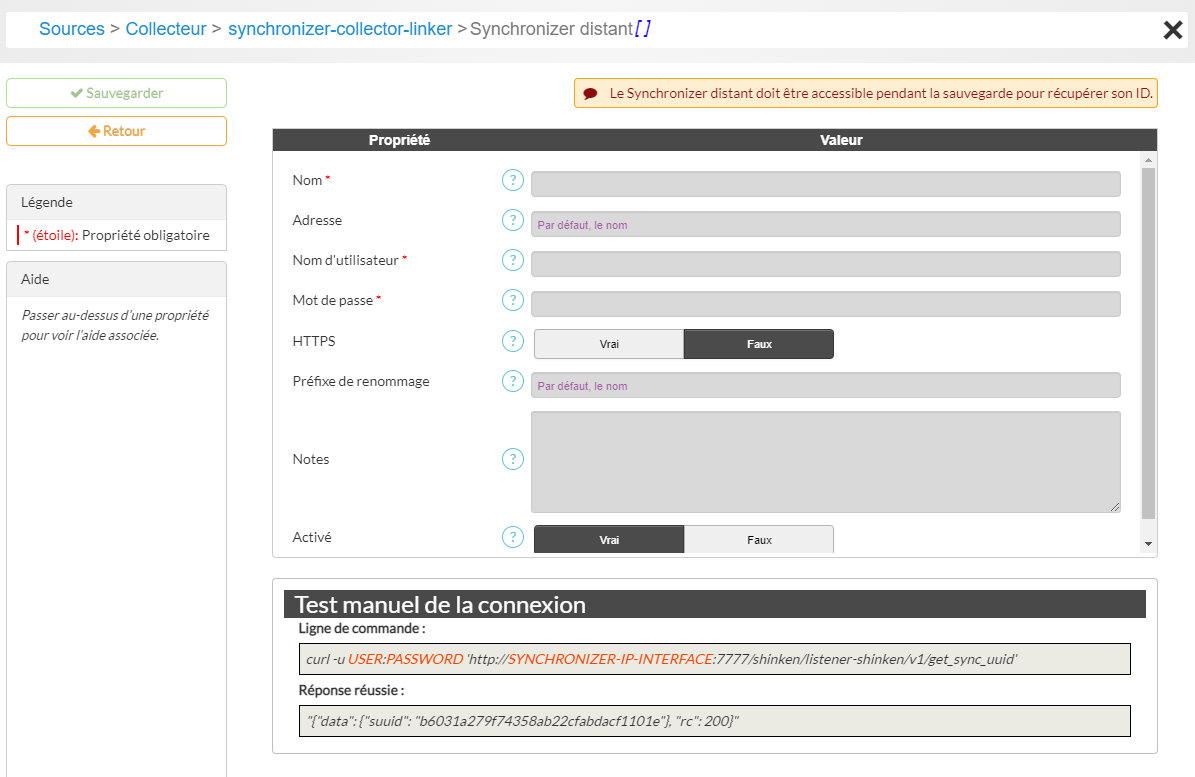Click the HTTPS help question icon
This screenshot has width=1195, height=777.
click(512, 341)
